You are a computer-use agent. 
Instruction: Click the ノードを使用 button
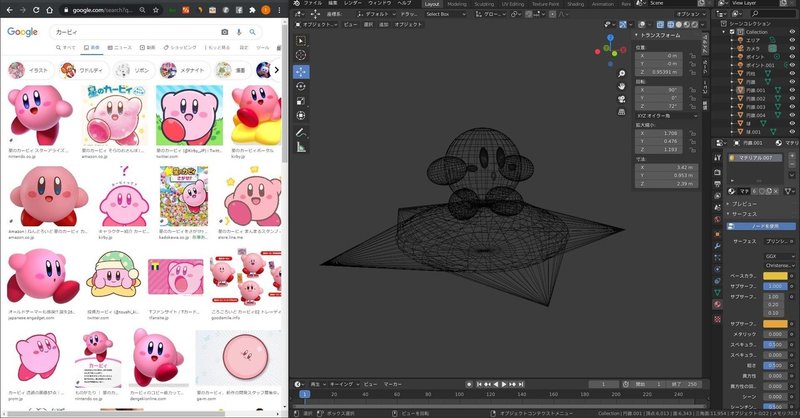[x=761, y=226]
